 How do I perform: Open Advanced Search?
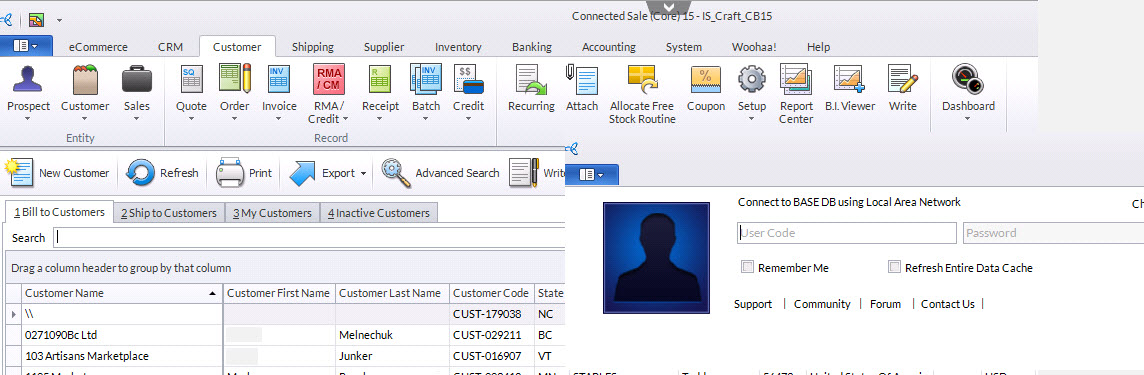441,173
